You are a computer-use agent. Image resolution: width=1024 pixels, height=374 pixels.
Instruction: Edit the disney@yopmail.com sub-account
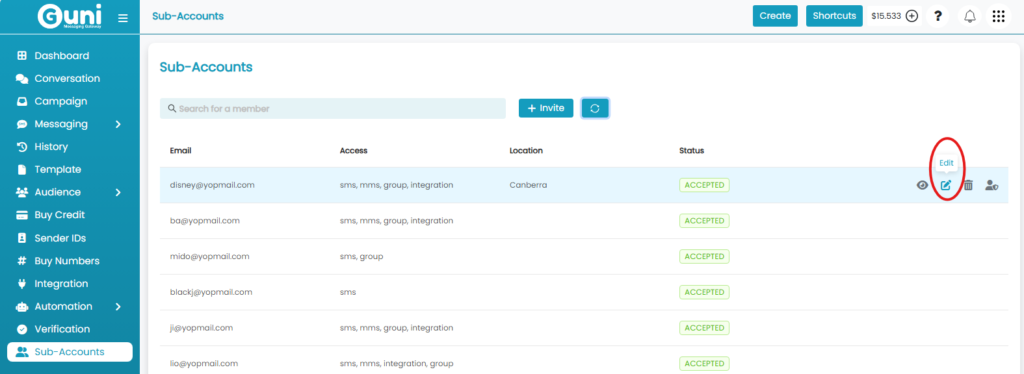[946, 185]
